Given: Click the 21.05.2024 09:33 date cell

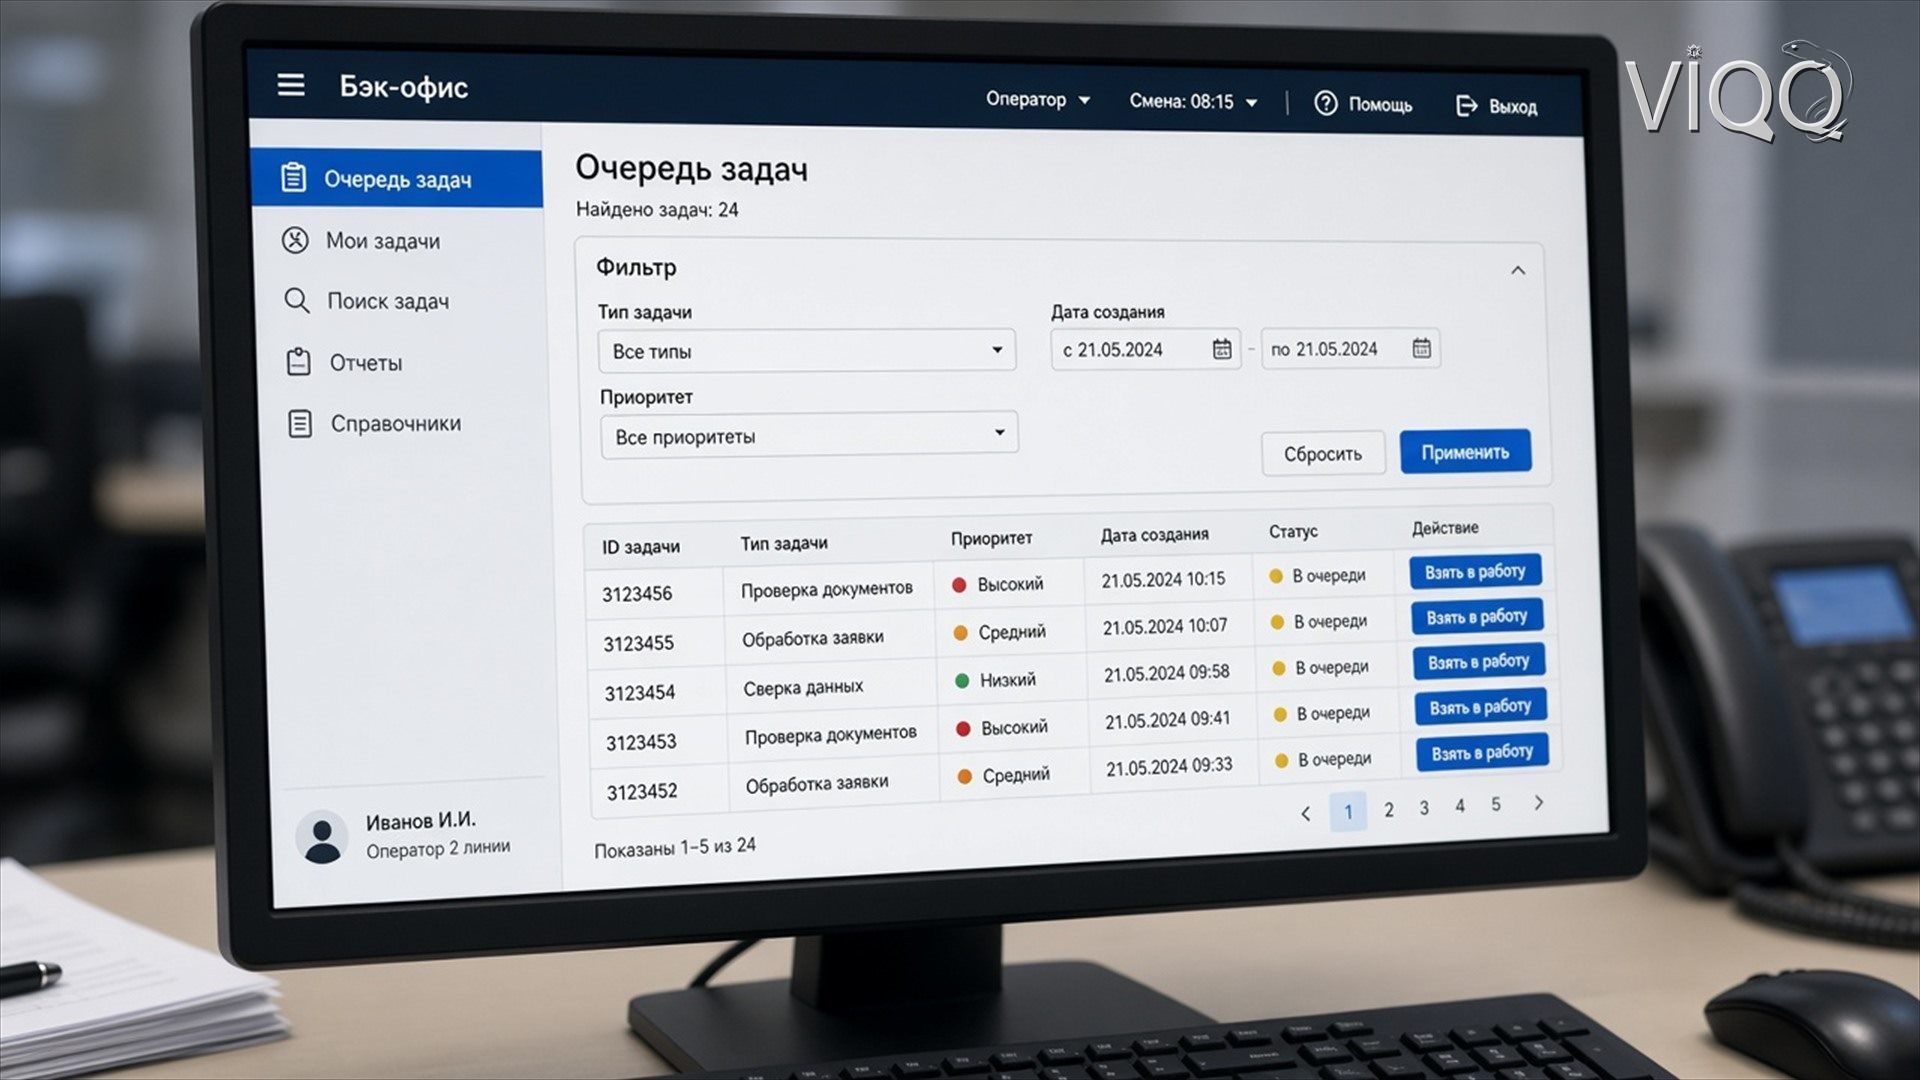Looking at the screenshot, I should tap(1169, 767).
